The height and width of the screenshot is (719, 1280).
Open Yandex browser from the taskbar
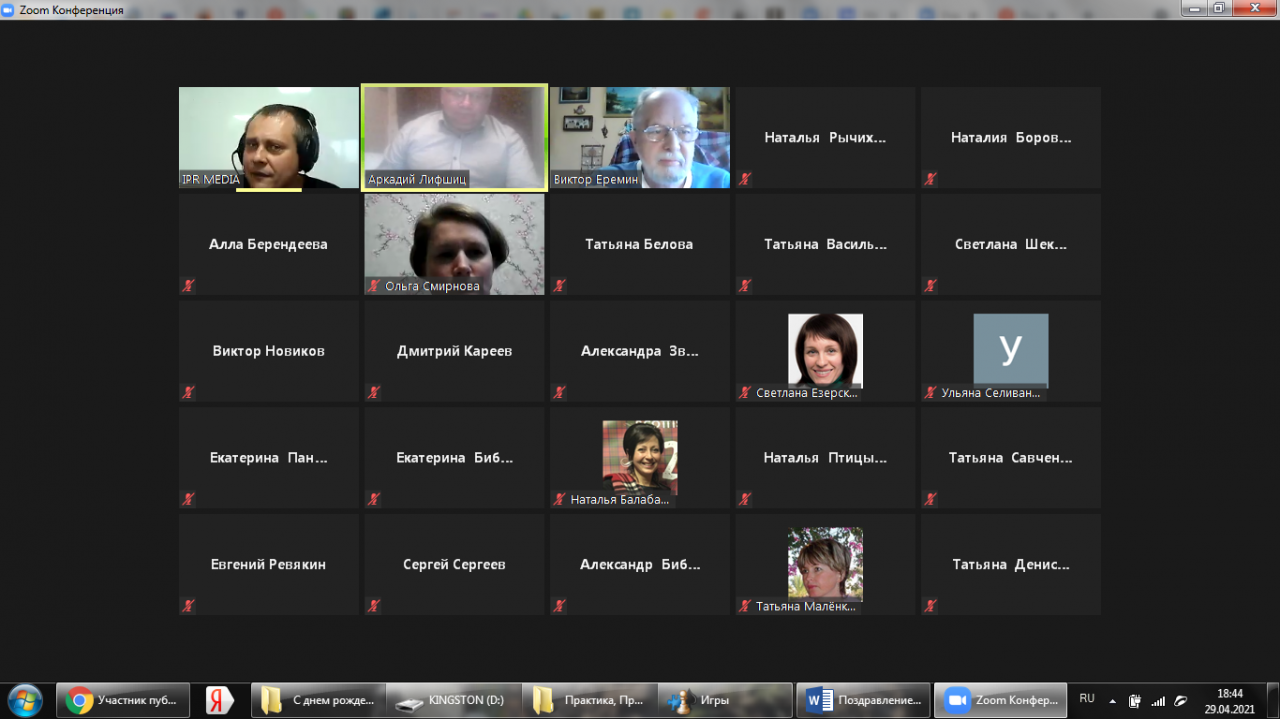pos(219,700)
